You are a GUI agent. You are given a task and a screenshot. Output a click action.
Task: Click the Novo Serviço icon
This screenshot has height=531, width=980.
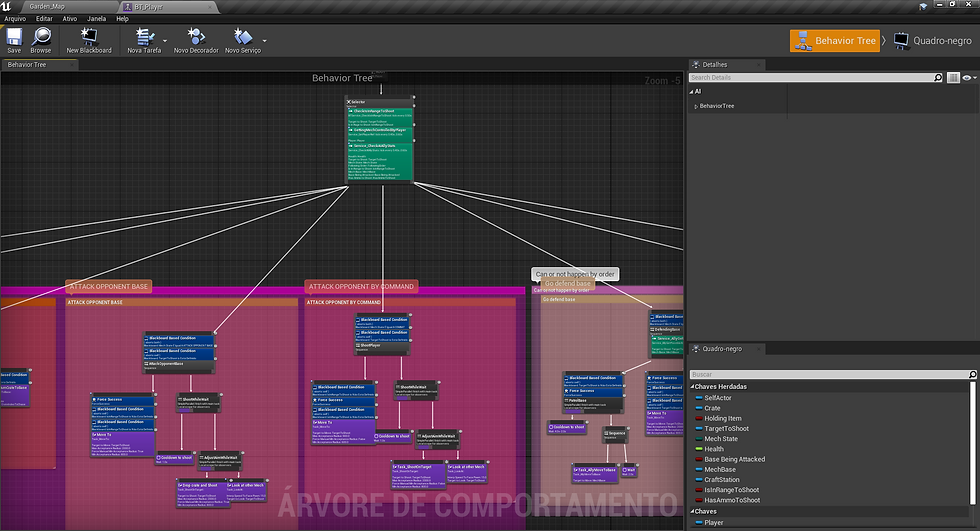[242, 36]
